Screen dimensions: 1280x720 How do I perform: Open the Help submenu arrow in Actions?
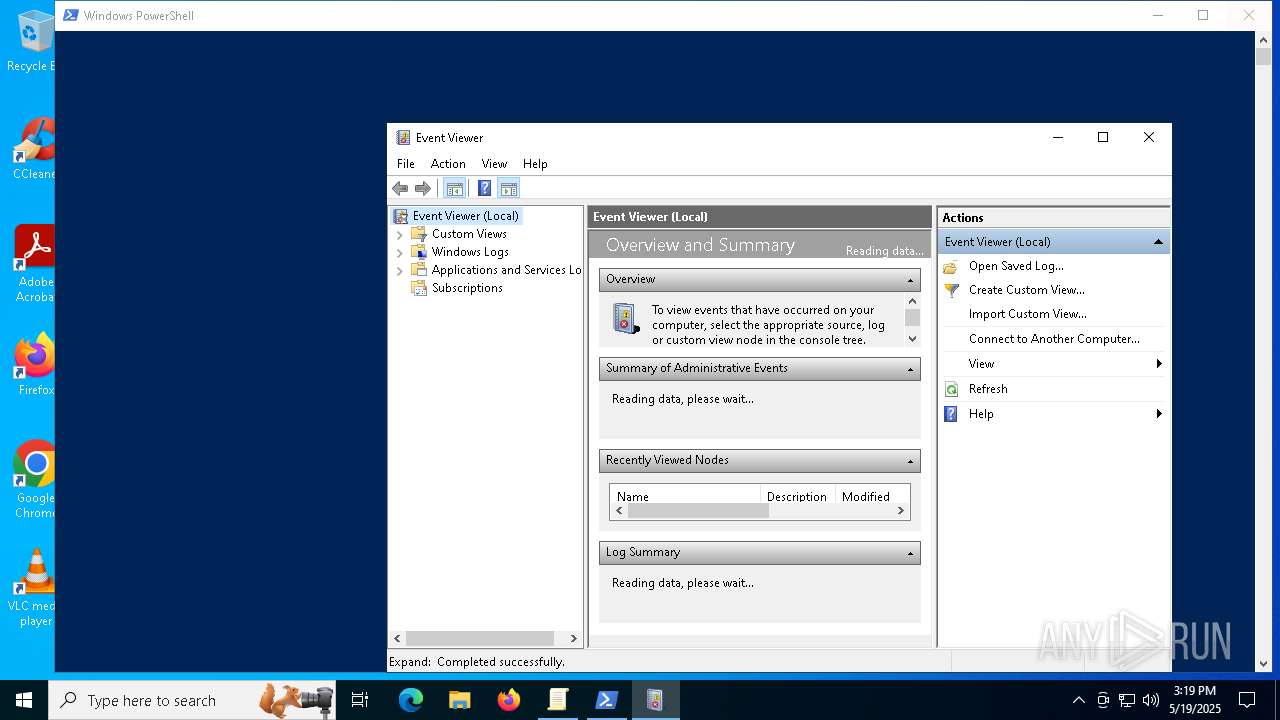(1159, 414)
